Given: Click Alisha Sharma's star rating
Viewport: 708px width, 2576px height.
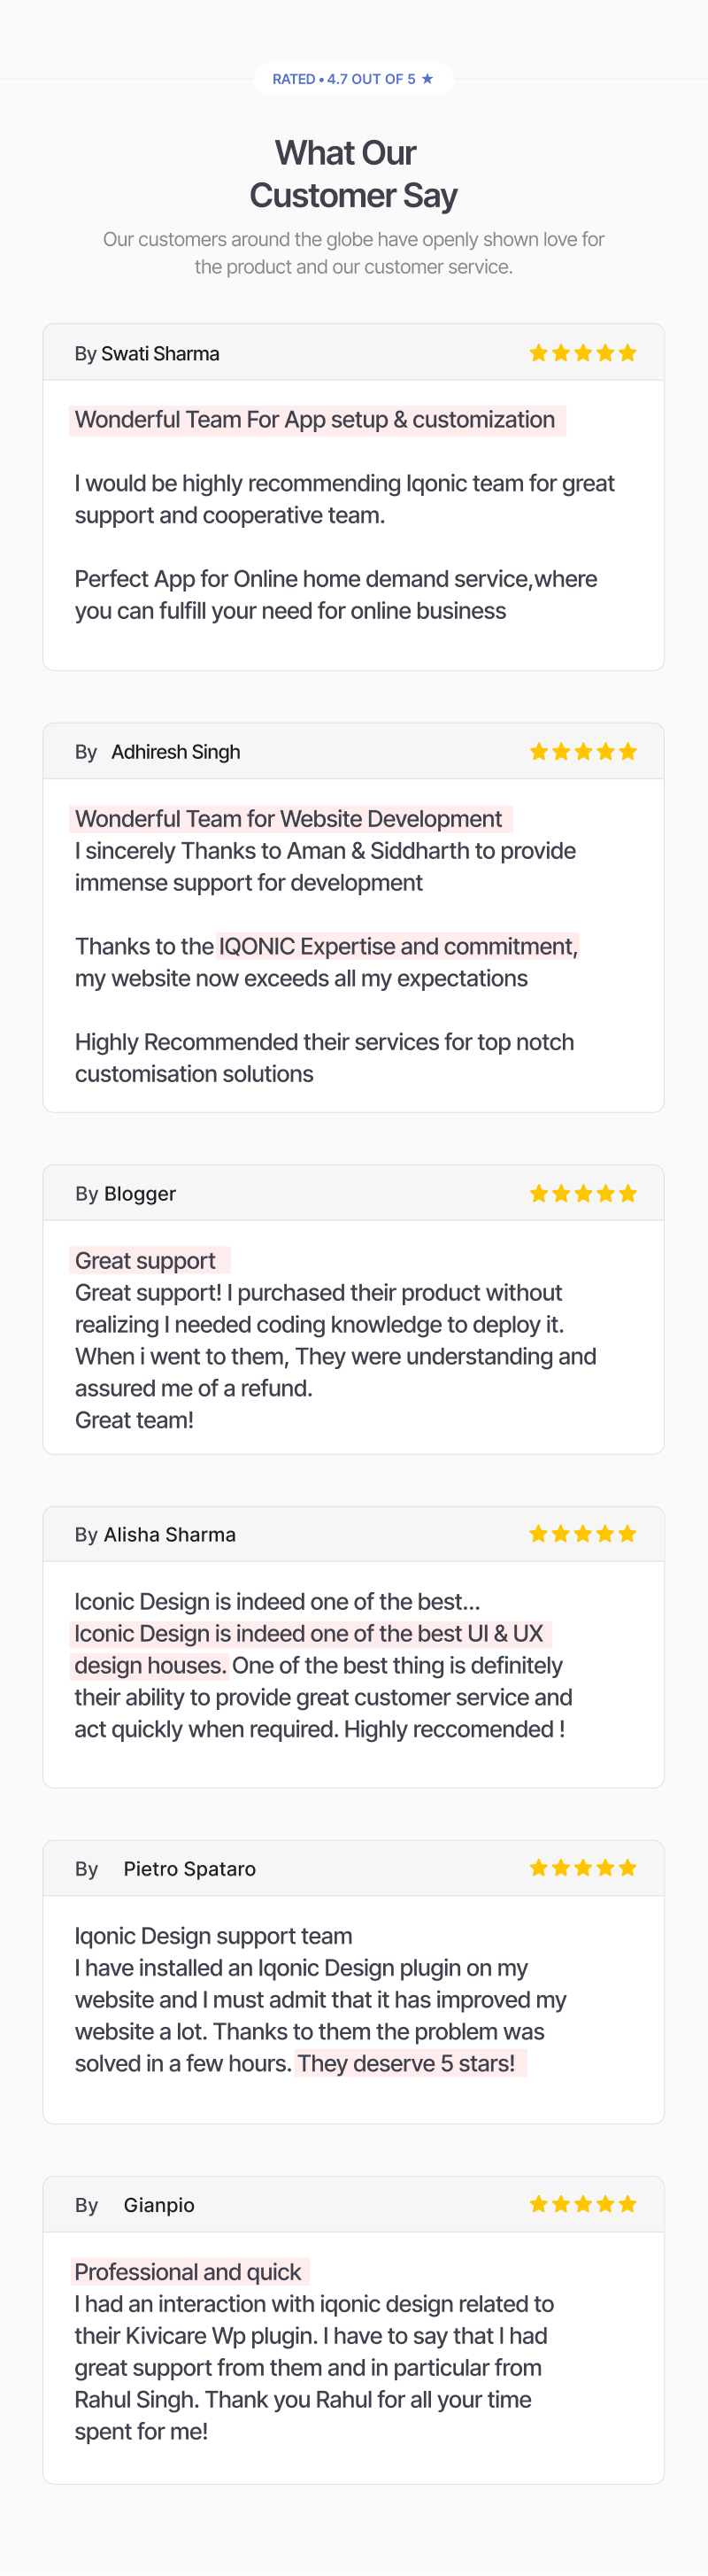Looking at the screenshot, I should pos(583,1534).
